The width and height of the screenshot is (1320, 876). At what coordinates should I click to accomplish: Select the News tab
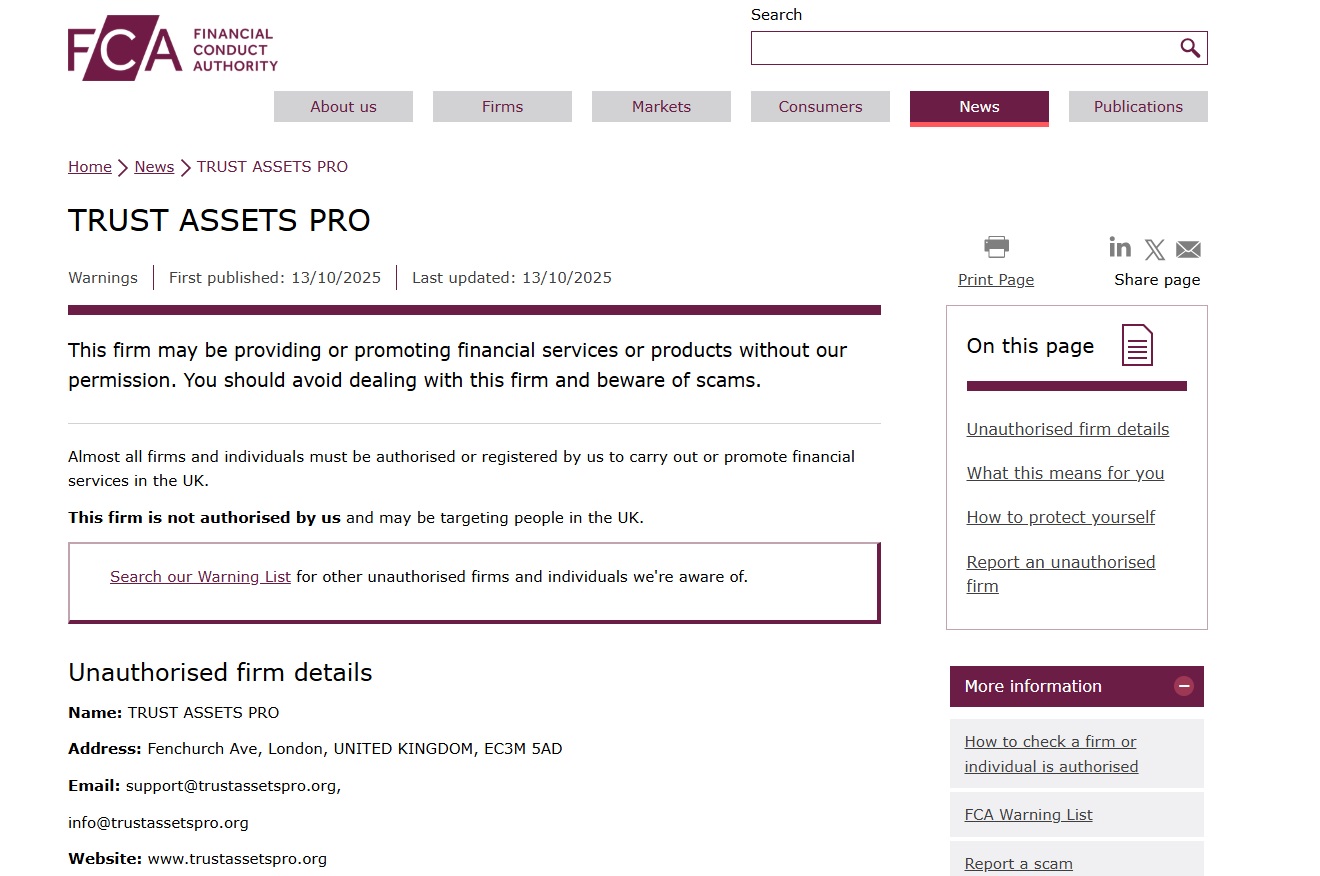(979, 107)
